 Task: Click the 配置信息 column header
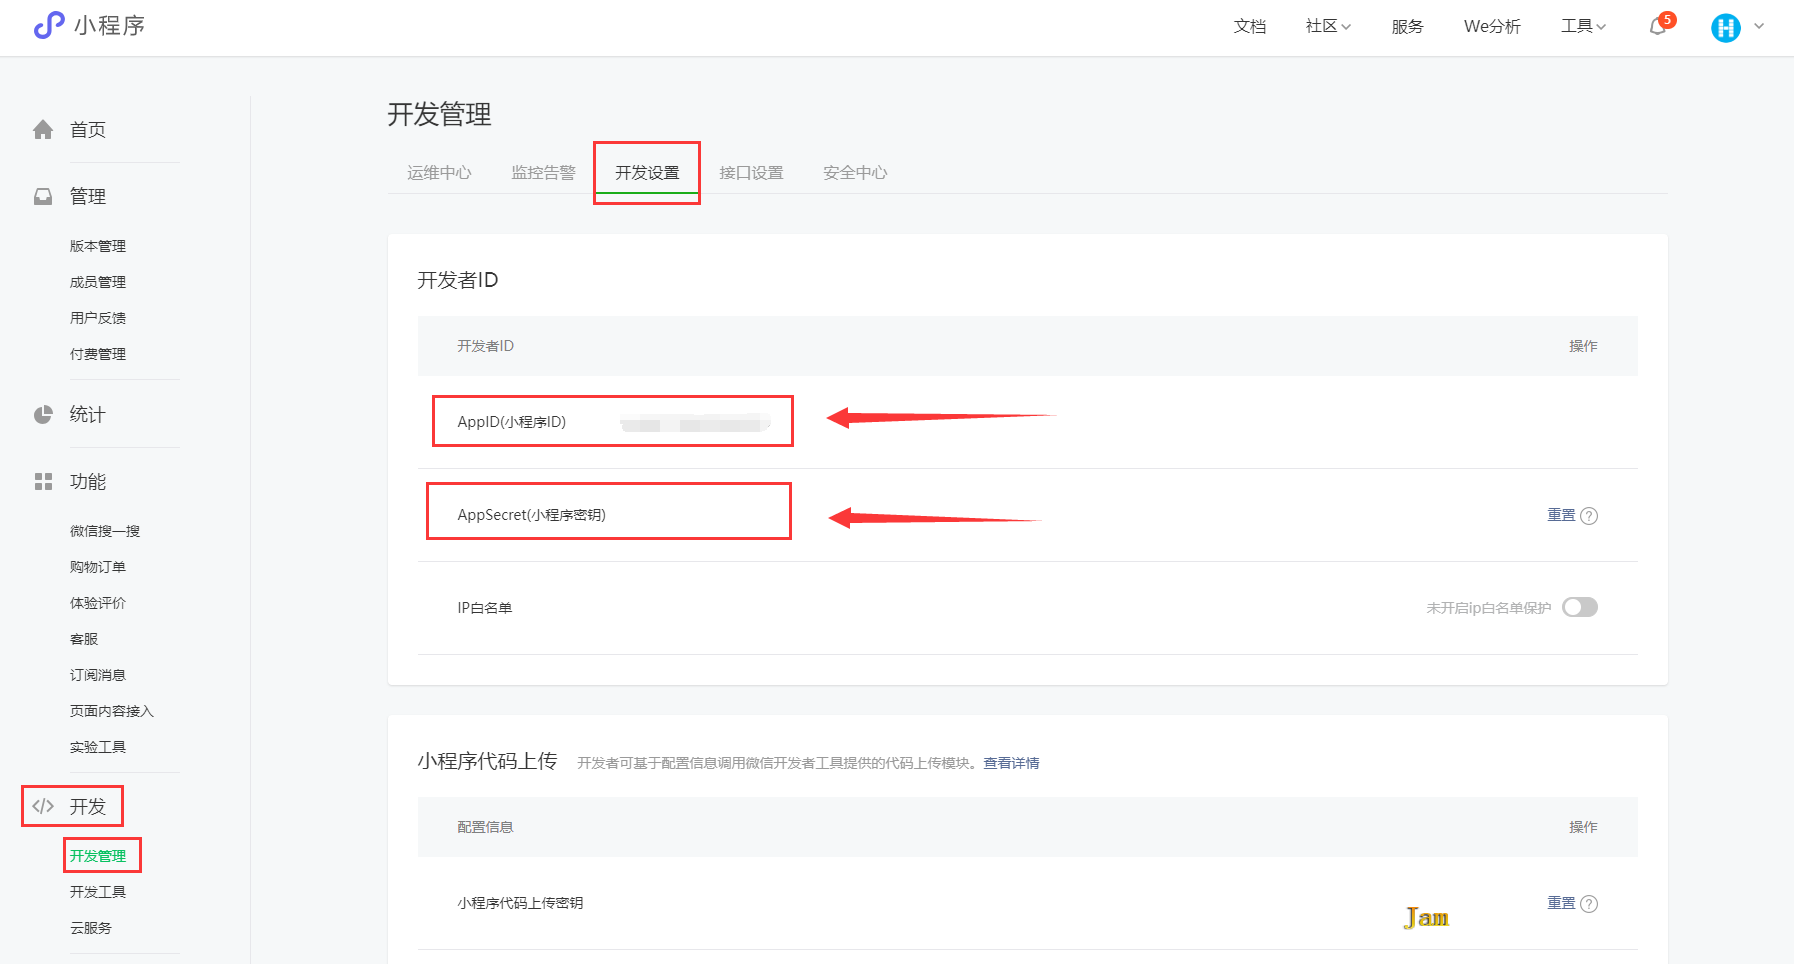(485, 827)
